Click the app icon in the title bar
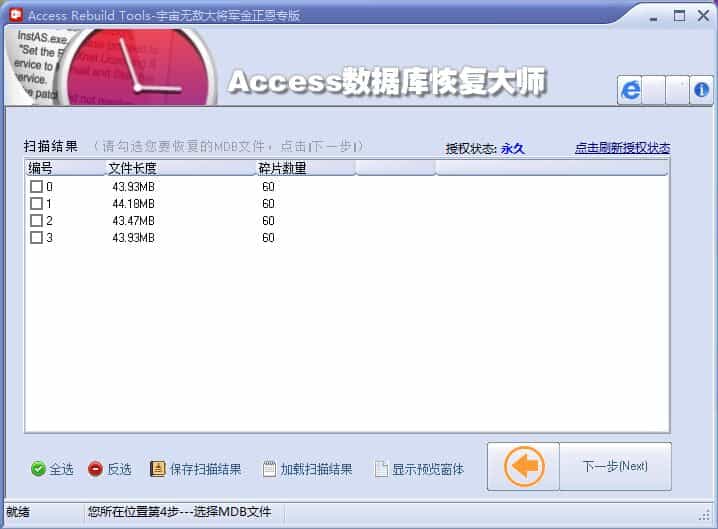Viewport: 718px width, 529px height. [16, 15]
